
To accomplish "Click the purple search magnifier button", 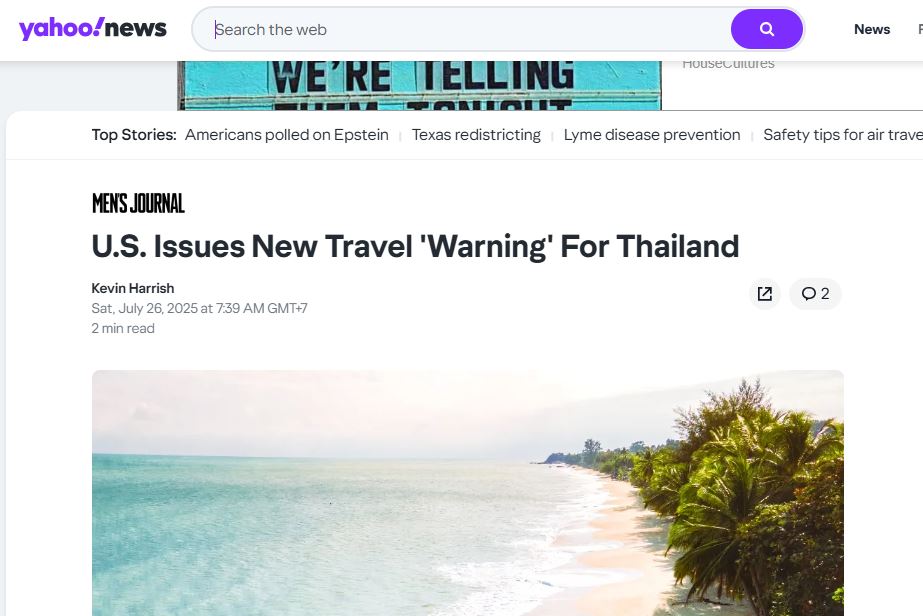I will tap(766, 29).
